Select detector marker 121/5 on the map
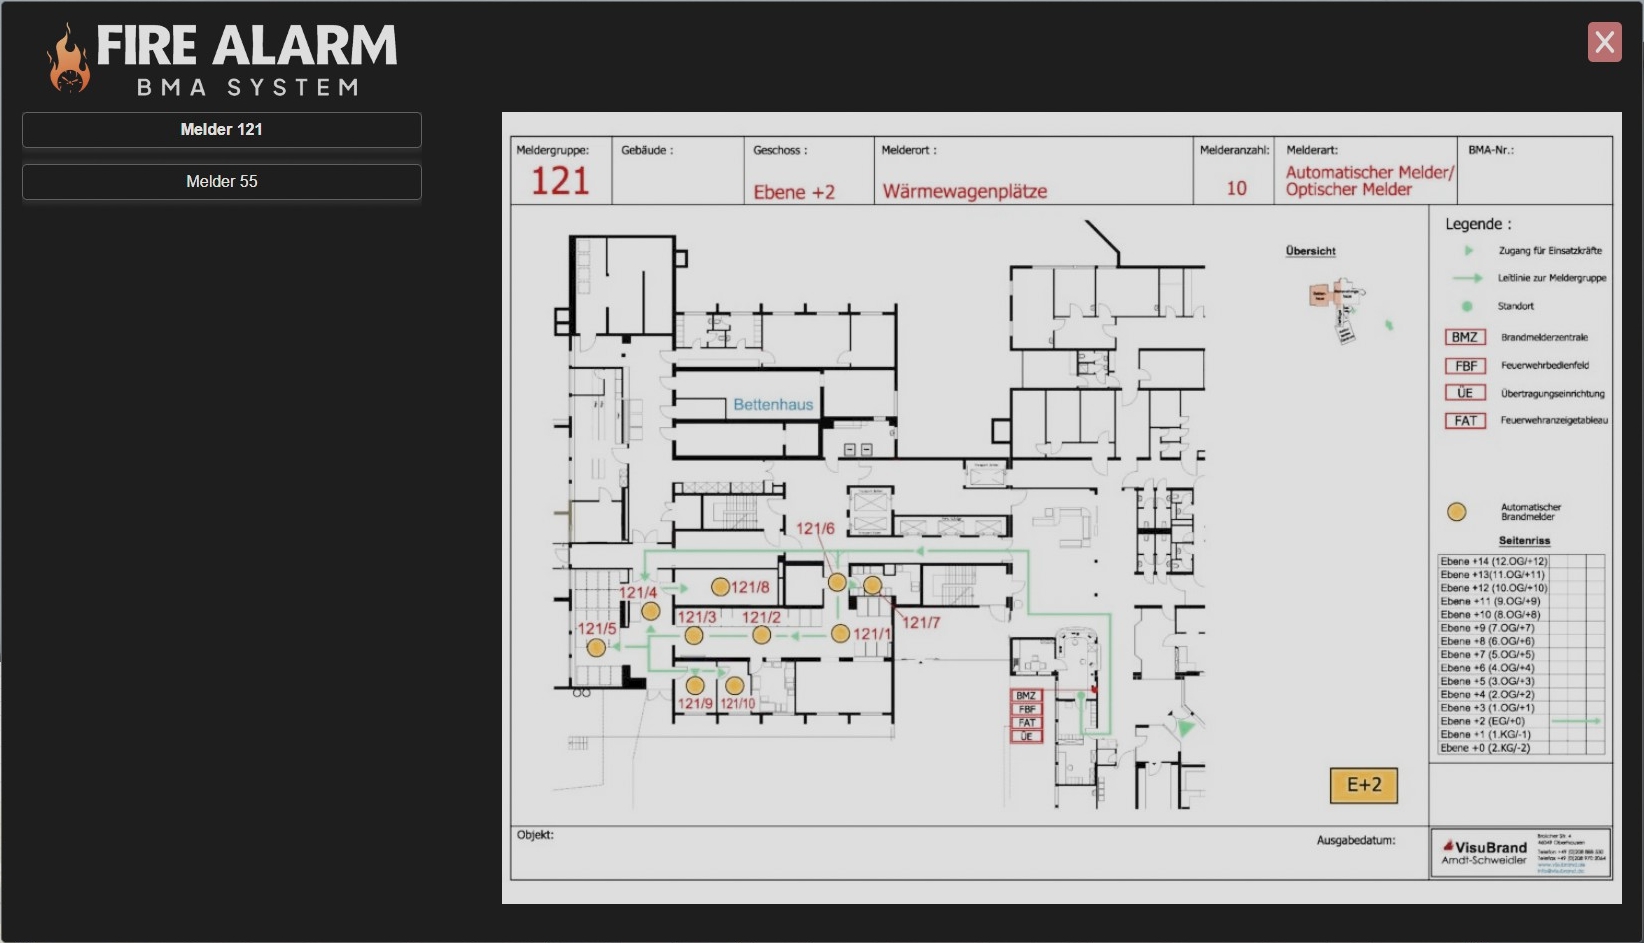Viewport: 1644px width, 943px height. 596,648
